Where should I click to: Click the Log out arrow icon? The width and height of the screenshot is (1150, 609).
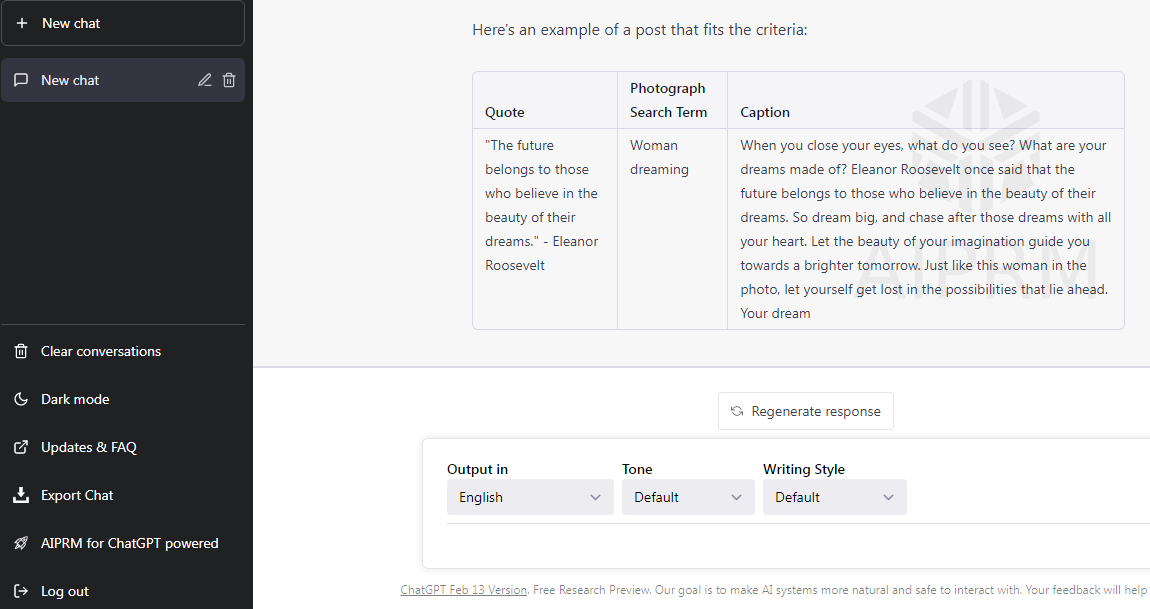click(21, 591)
